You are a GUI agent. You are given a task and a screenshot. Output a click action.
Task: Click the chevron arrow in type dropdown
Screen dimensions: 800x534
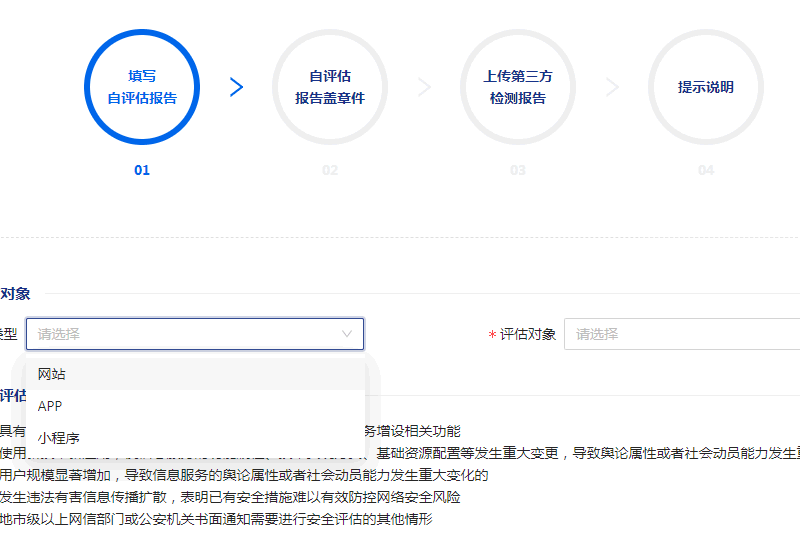pyautogui.click(x=347, y=334)
